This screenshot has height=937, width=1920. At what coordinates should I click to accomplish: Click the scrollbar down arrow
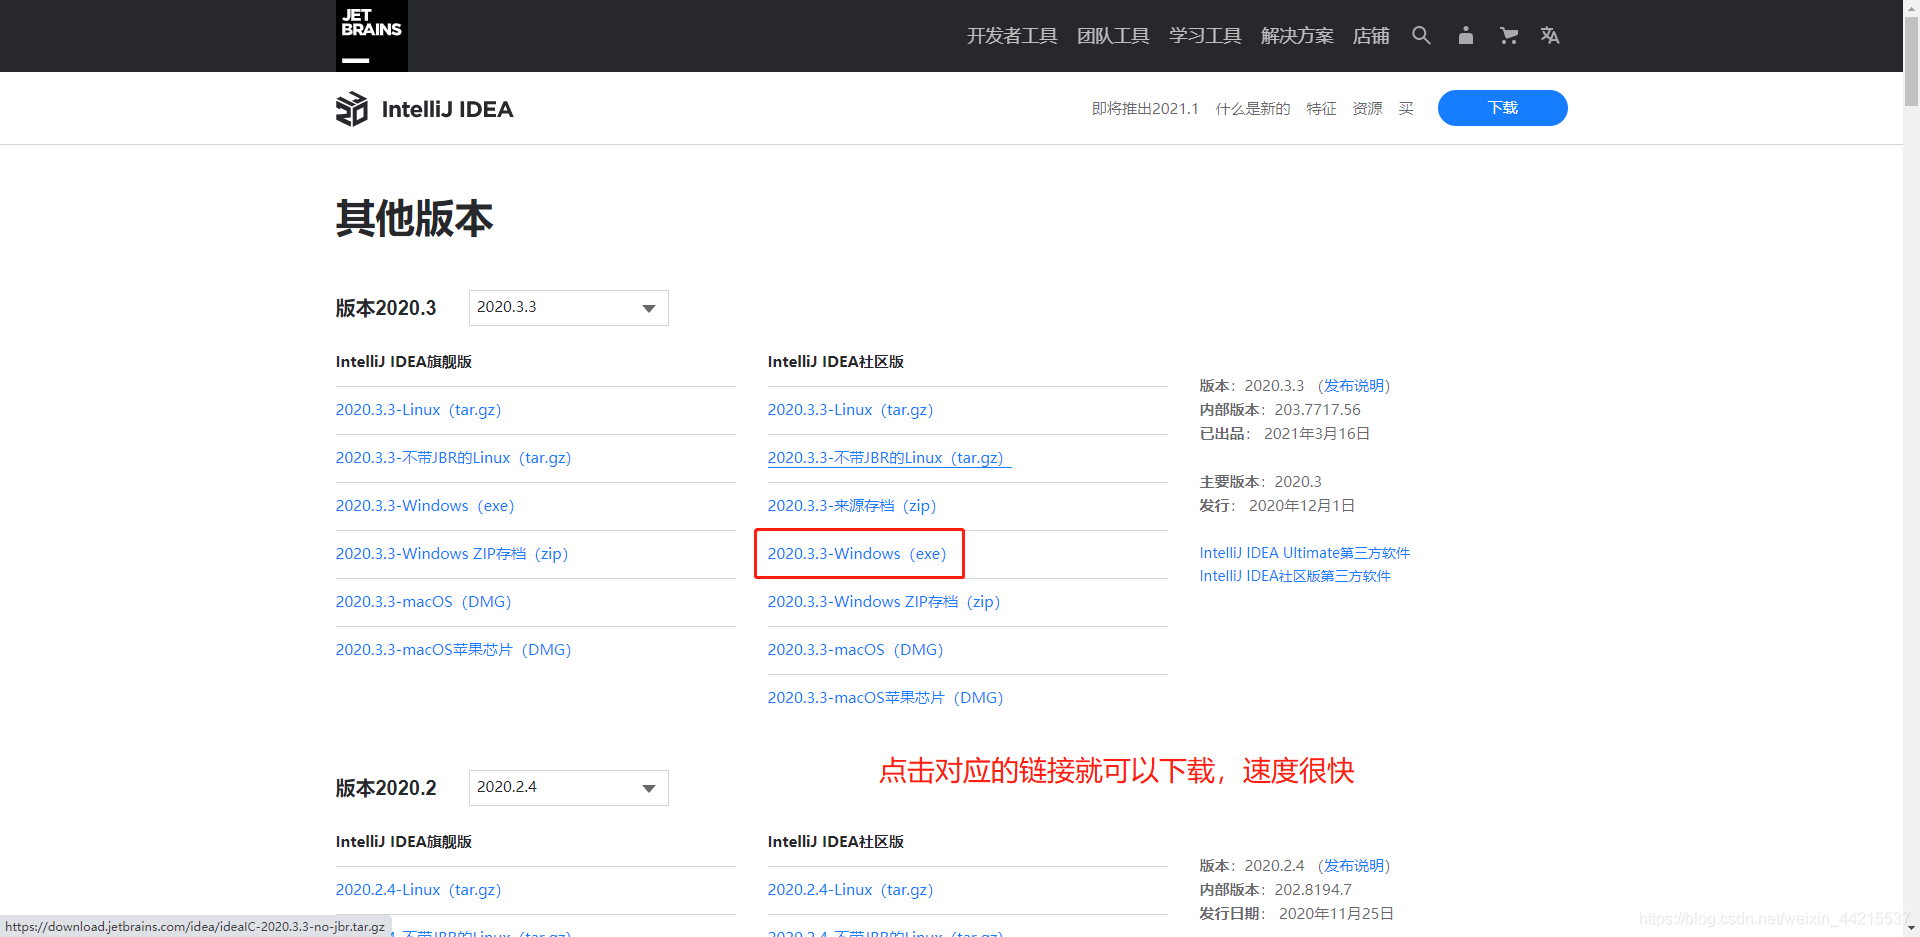1911,929
